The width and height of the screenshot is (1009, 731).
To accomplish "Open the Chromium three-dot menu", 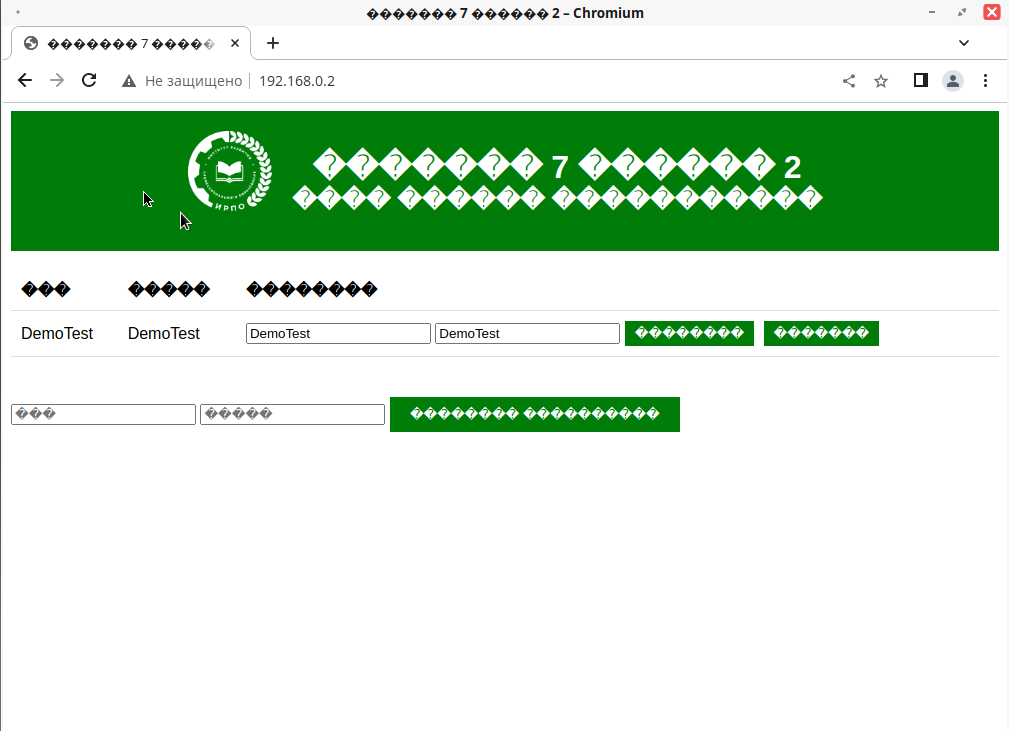I will (985, 81).
